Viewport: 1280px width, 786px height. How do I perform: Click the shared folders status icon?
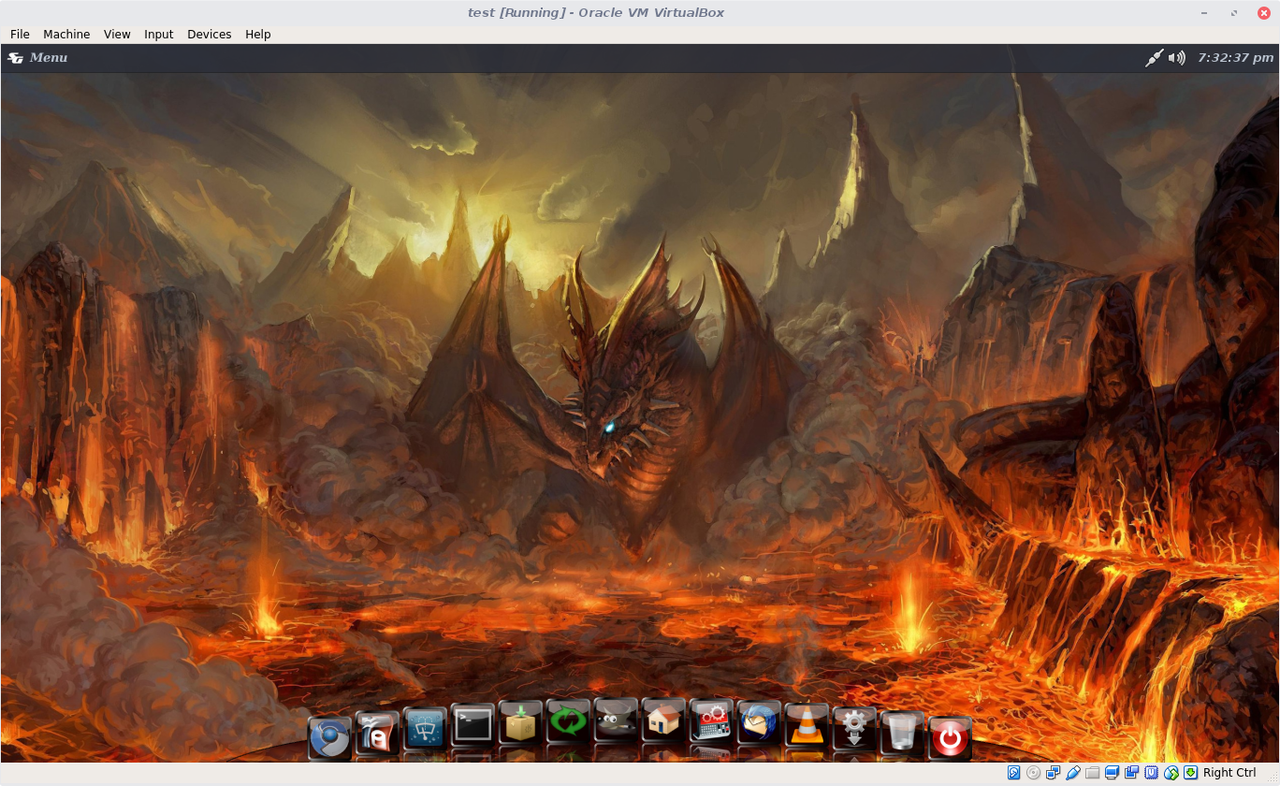pos(1092,773)
